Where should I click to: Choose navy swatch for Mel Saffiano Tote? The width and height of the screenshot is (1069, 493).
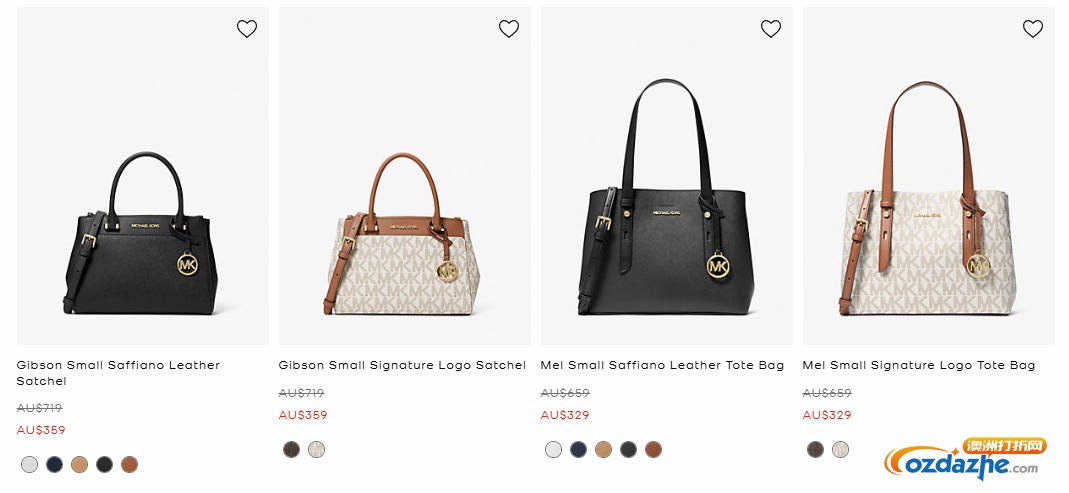click(579, 449)
